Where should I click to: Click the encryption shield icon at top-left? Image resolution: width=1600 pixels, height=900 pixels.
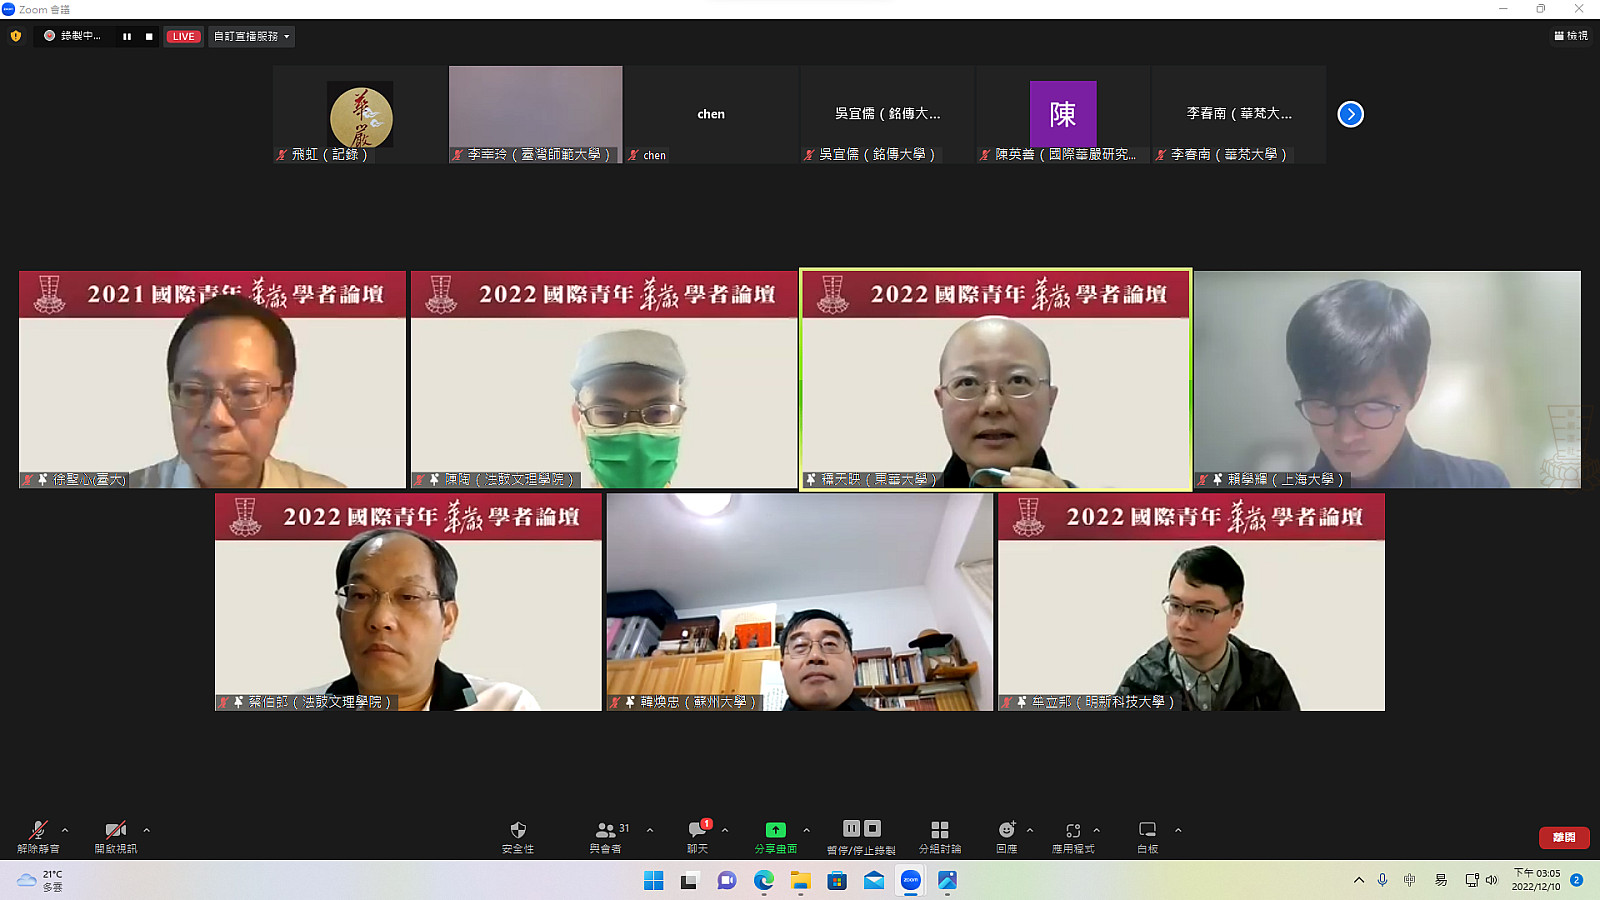[15, 36]
